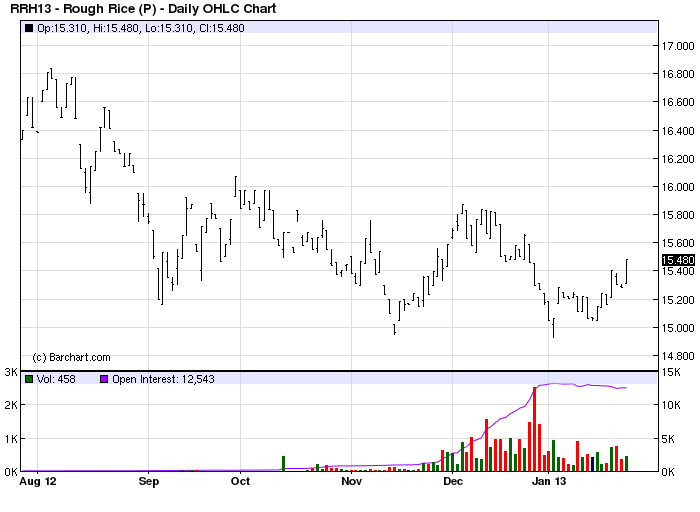
Task: Click the 16.800 price axis label
Action: tap(678, 74)
